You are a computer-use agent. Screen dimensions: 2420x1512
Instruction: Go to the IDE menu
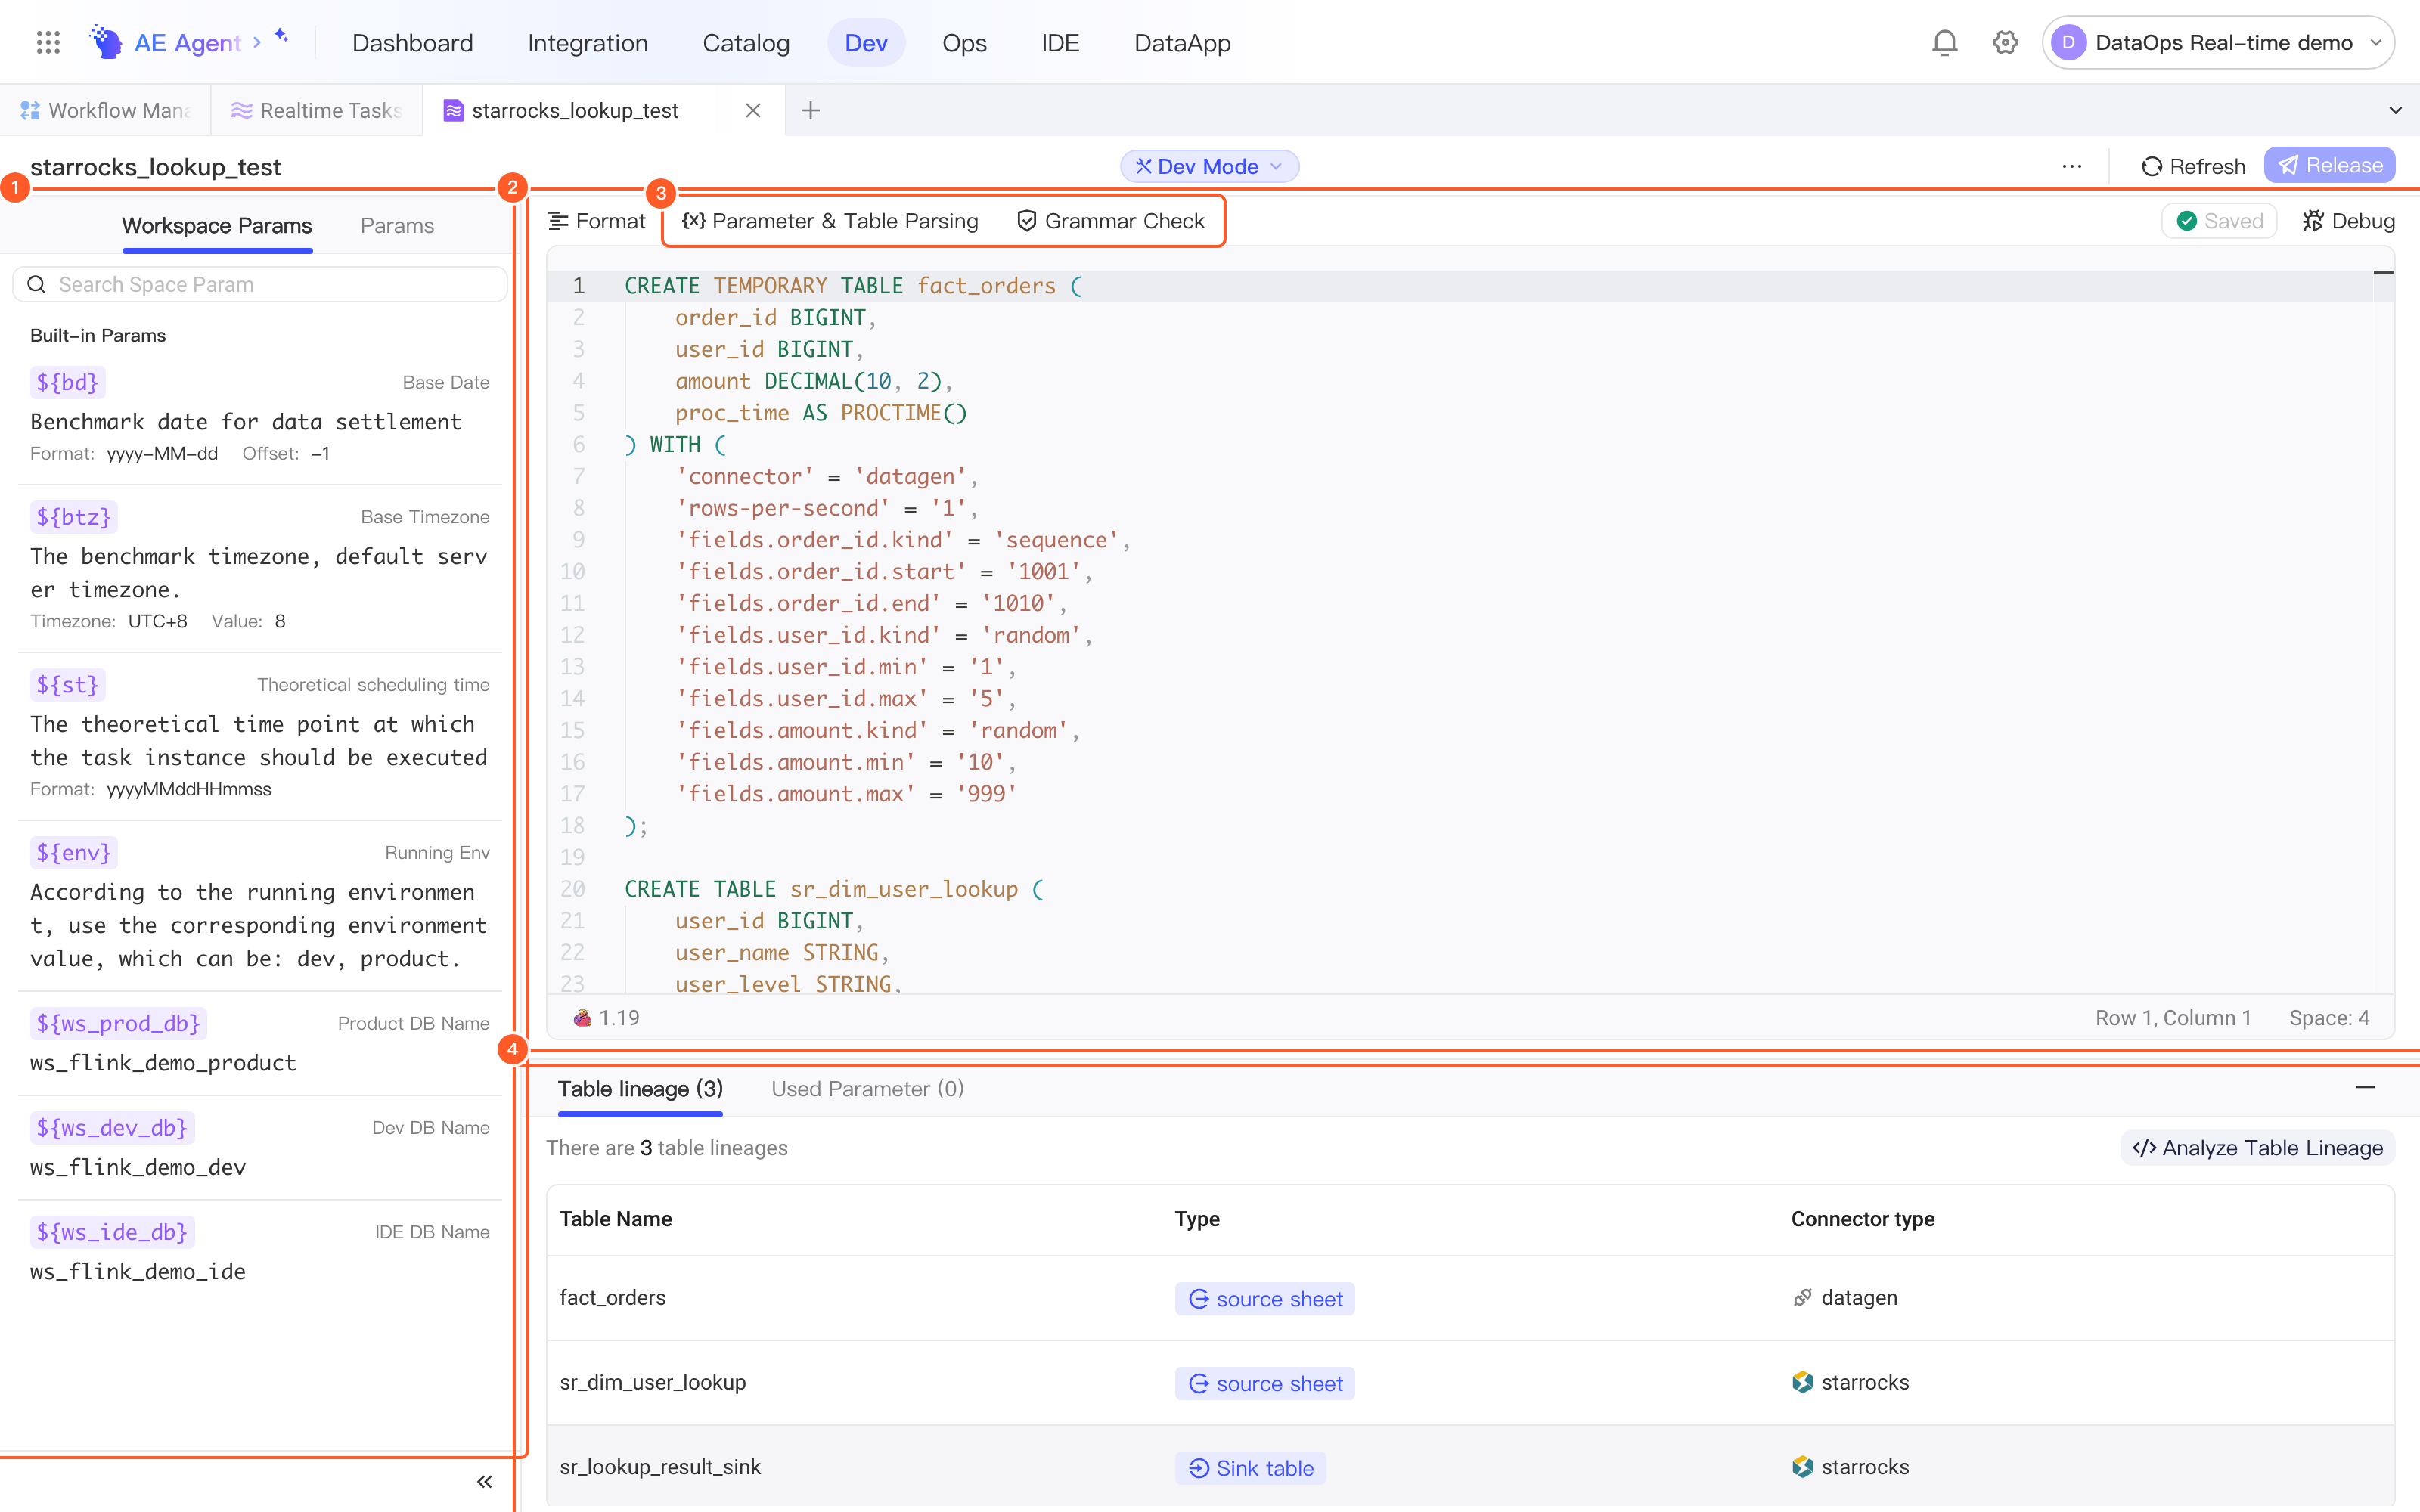pyautogui.click(x=1060, y=43)
